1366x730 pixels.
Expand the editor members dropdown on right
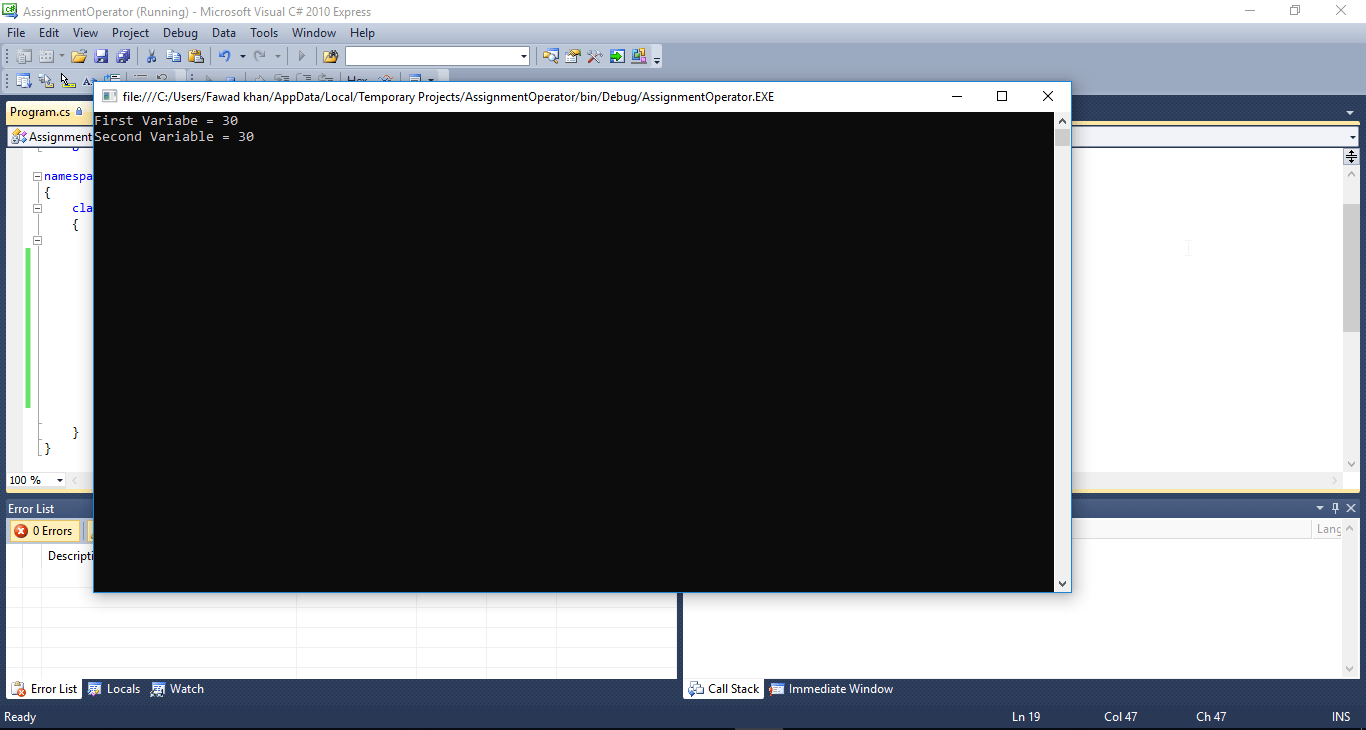coord(1352,137)
